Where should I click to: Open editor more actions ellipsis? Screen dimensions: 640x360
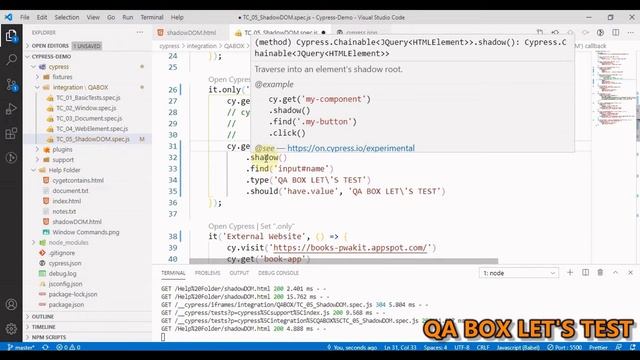(631, 32)
